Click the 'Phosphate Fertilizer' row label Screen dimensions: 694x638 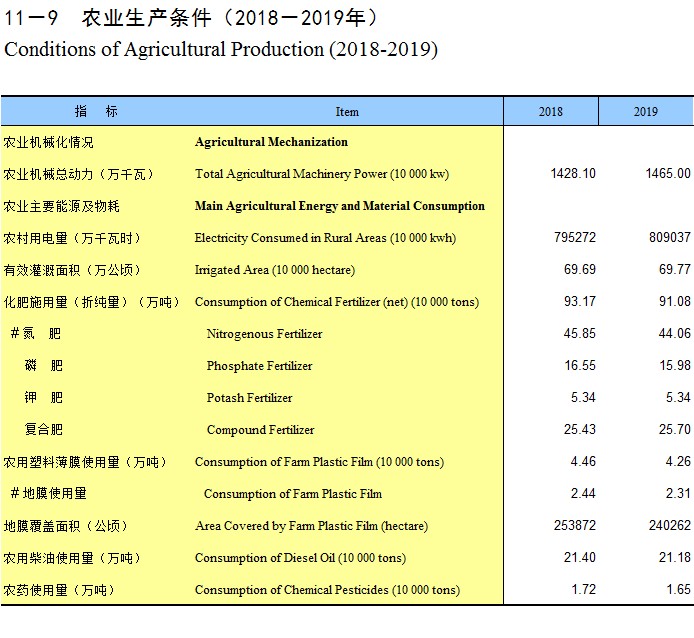pos(259,366)
